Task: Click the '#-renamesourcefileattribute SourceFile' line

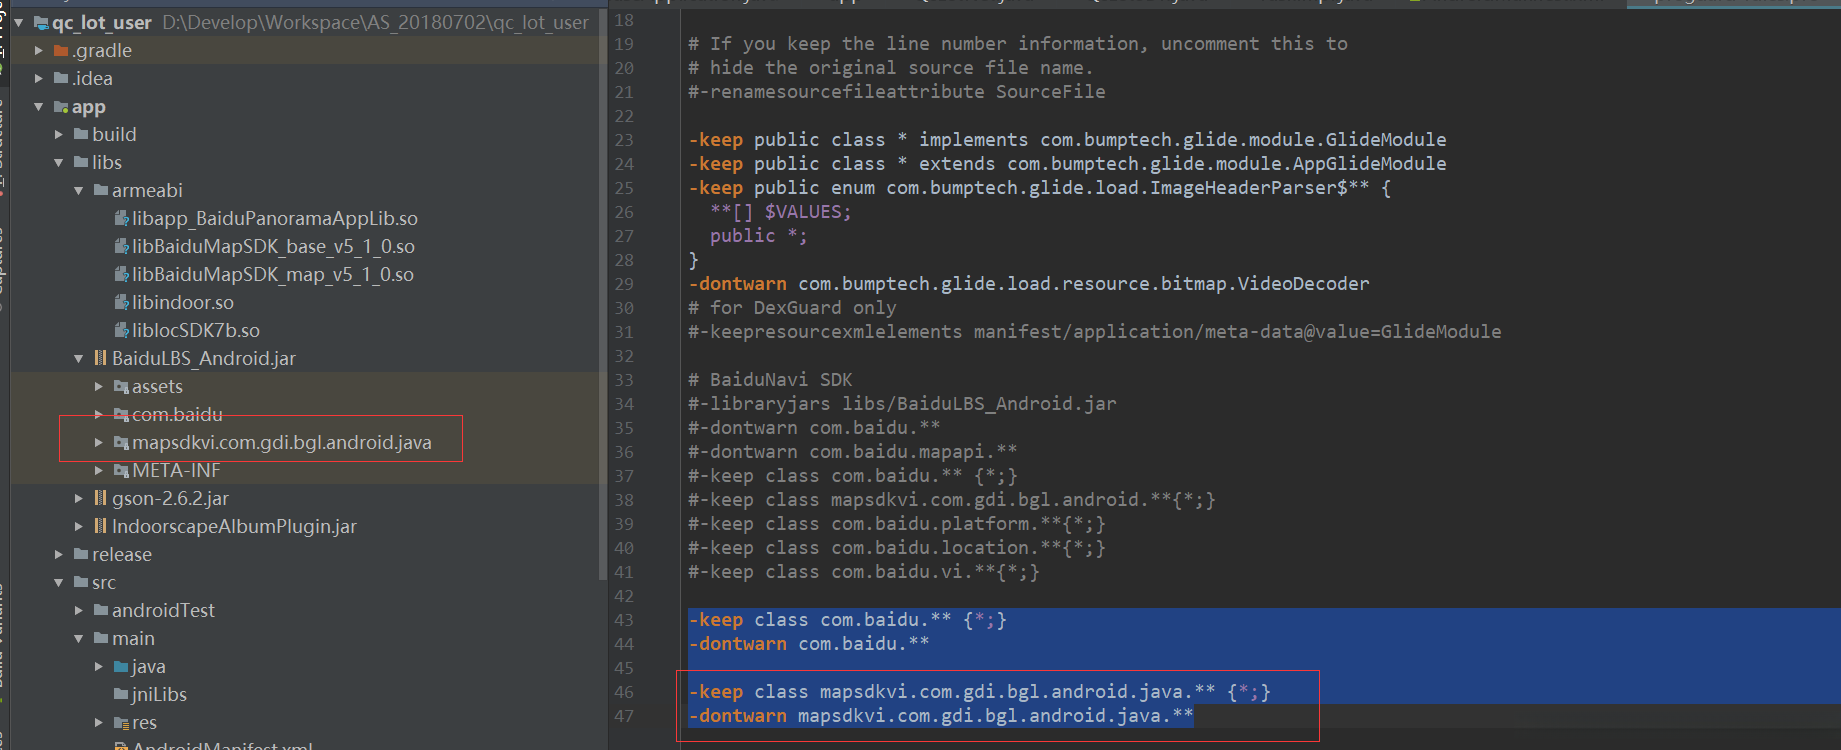Action: [x=897, y=92]
